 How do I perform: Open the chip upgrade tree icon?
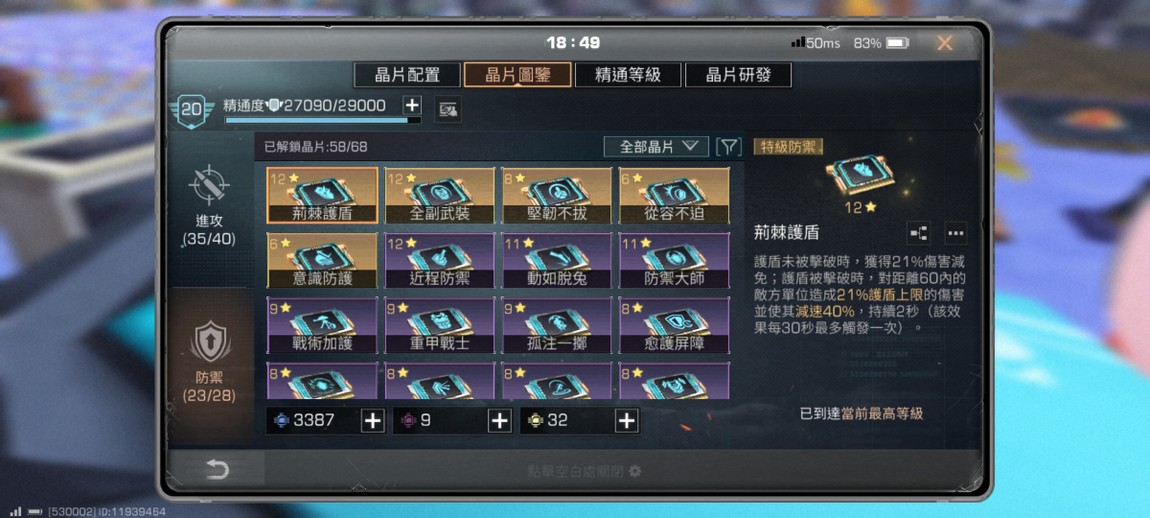[x=919, y=233]
